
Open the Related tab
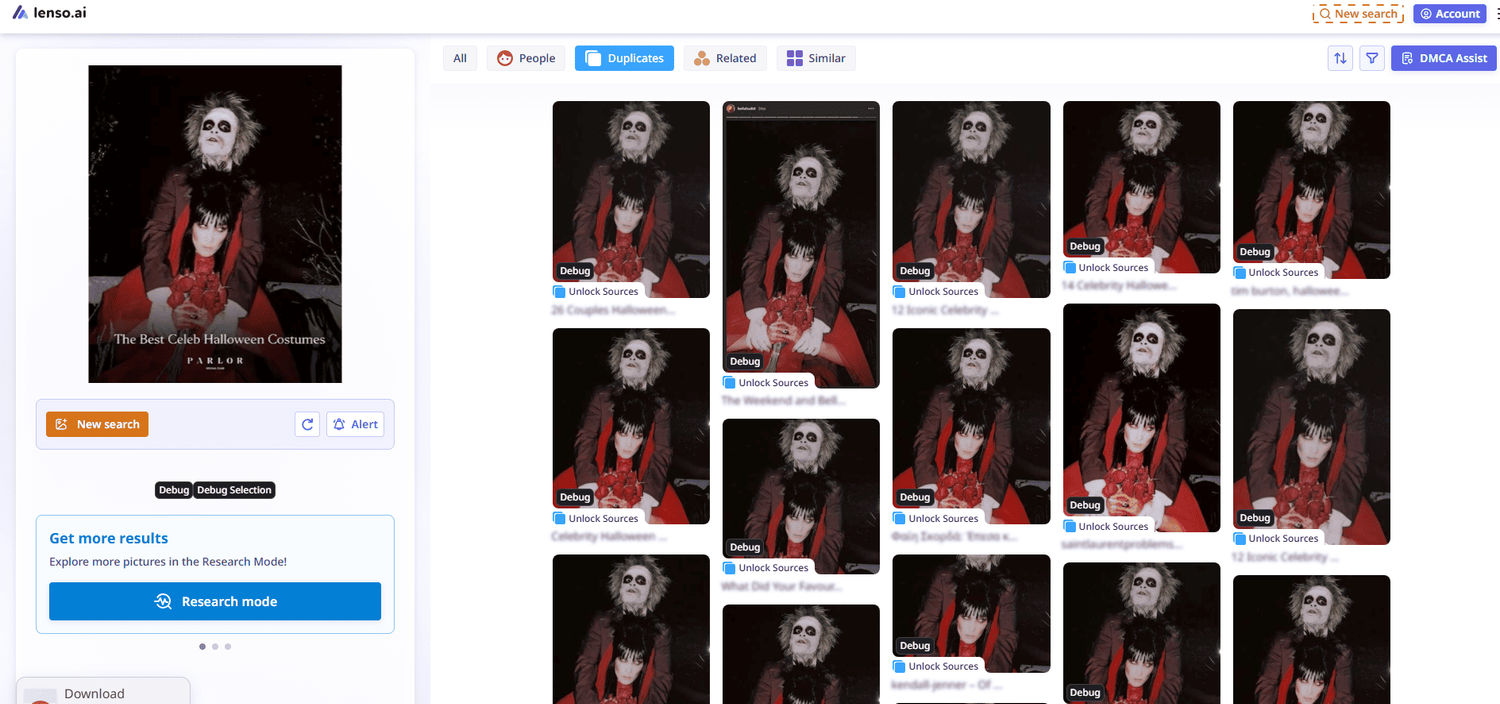[x=725, y=58]
